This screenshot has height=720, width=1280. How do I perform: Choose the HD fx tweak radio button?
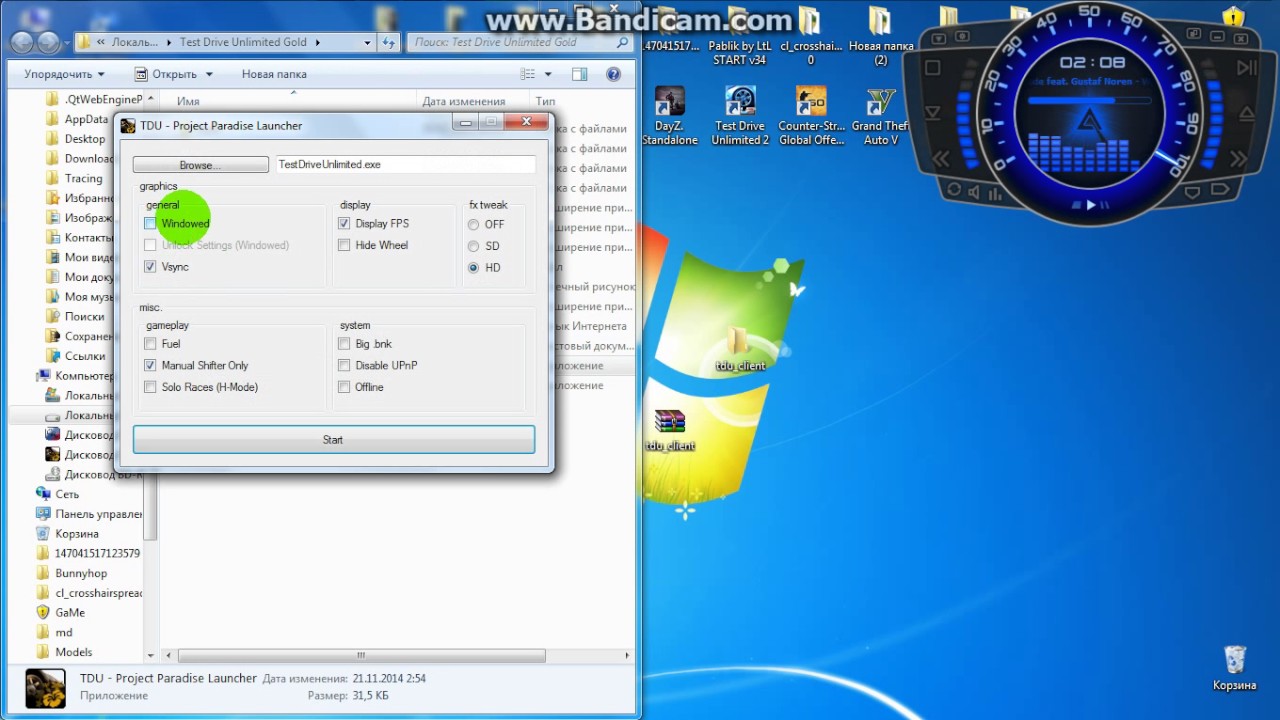pos(474,268)
